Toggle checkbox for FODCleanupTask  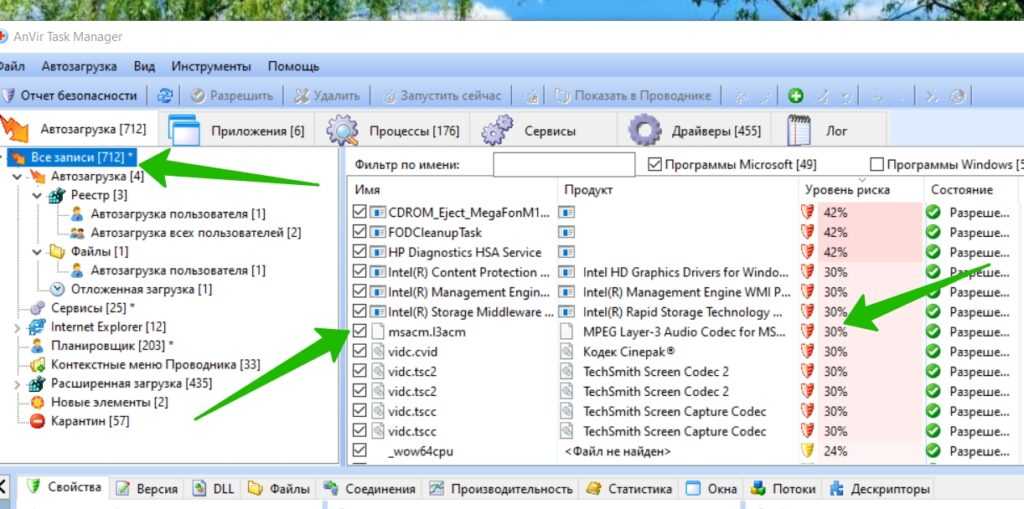pos(359,232)
